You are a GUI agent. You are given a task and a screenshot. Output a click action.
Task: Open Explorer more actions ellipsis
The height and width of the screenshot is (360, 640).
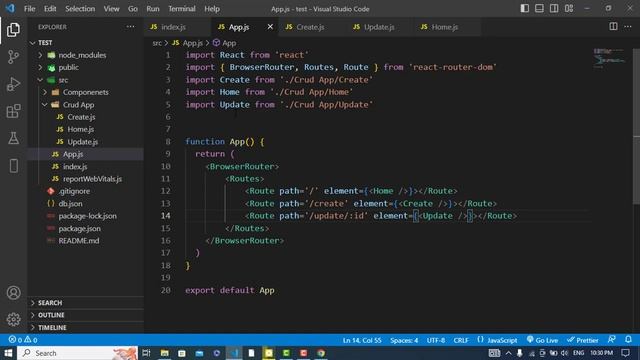(x=130, y=27)
